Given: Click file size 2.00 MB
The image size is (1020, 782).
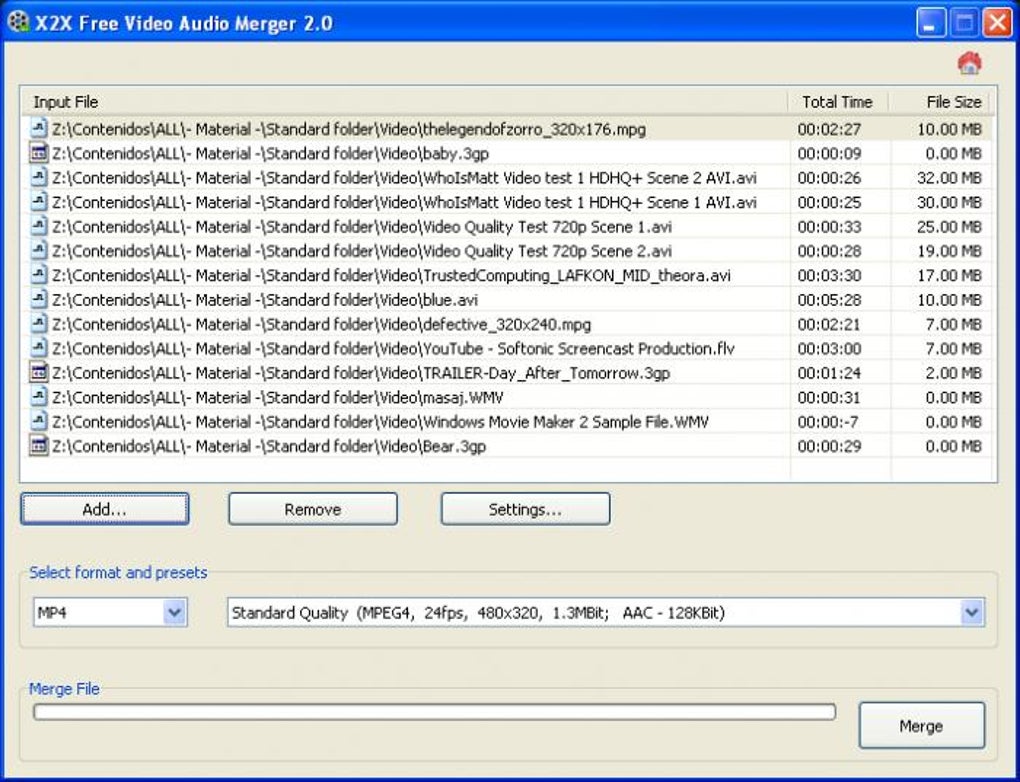Looking at the screenshot, I should coord(953,373).
